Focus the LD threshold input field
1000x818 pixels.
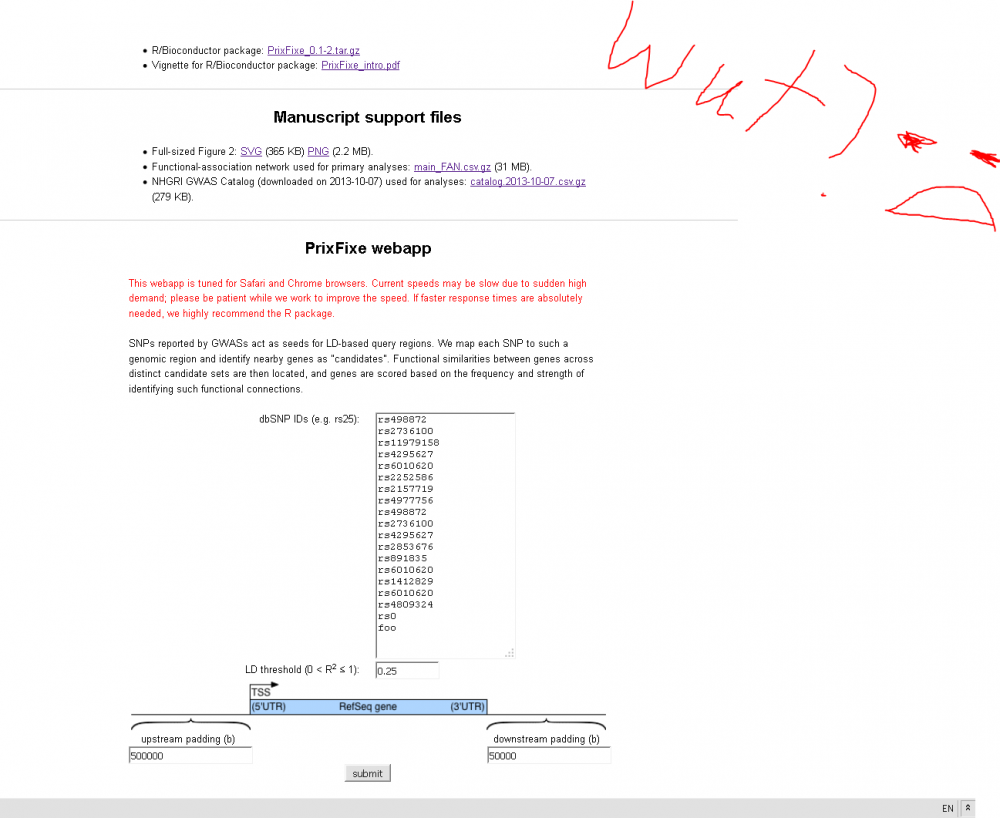(407, 671)
